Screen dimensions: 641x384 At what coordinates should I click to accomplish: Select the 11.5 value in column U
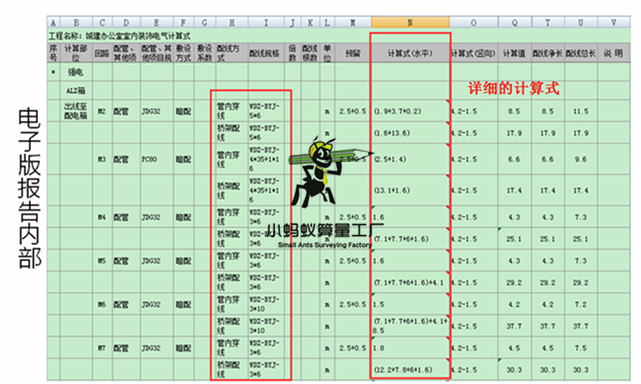pos(580,111)
